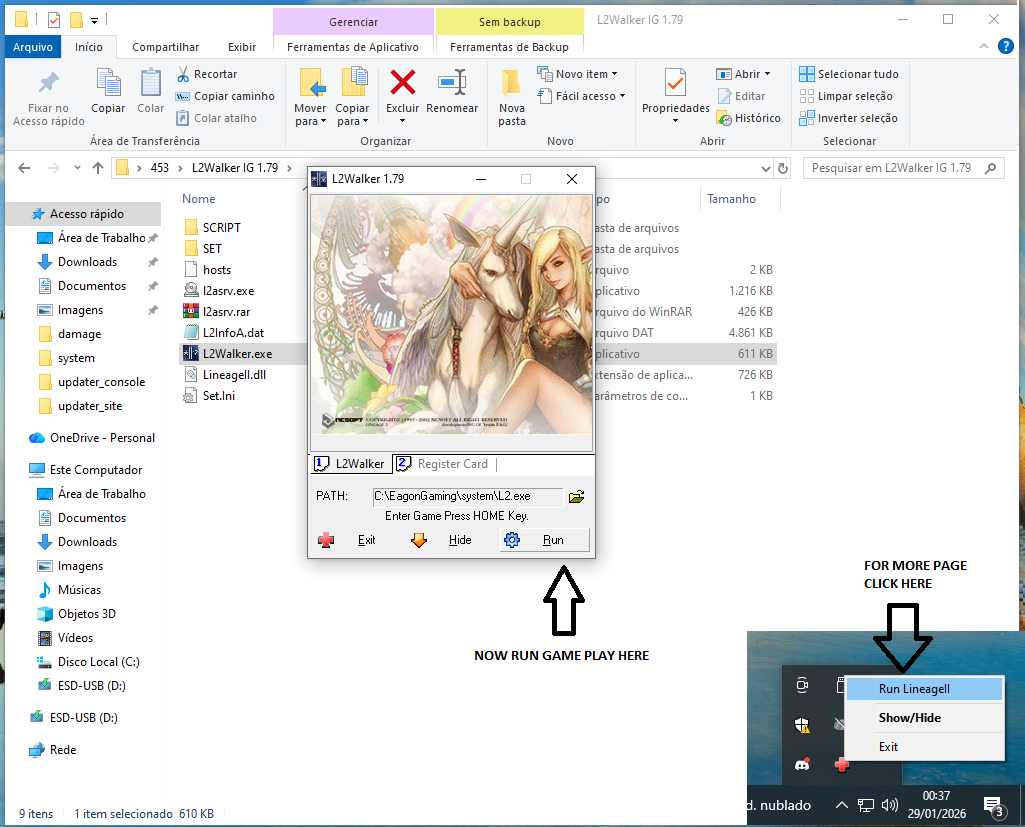The height and width of the screenshot is (827, 1025).
Task: Click the Exit button text in L2Walker dialog
Action: pyautogui.click(x=367, y=540)
